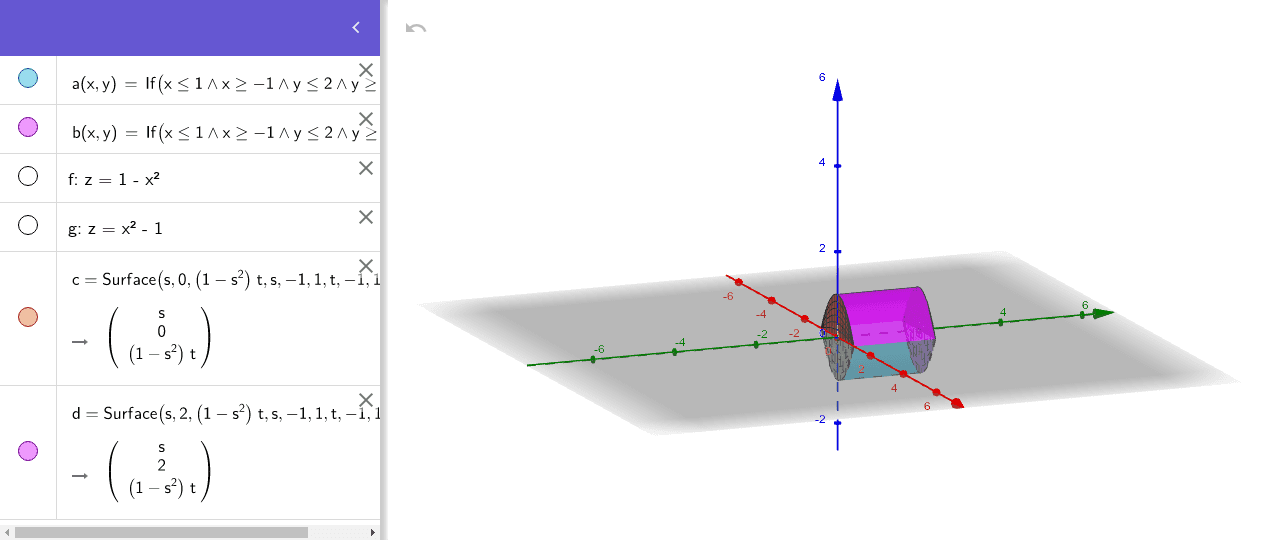The width and height of the screenshot is (1280, 542).
Task: Select the equation g: z = x² - 1
Action: [115, 229]
